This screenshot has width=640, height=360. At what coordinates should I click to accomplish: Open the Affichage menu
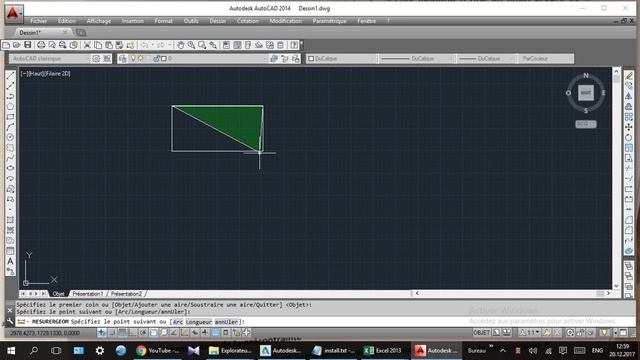99,21
